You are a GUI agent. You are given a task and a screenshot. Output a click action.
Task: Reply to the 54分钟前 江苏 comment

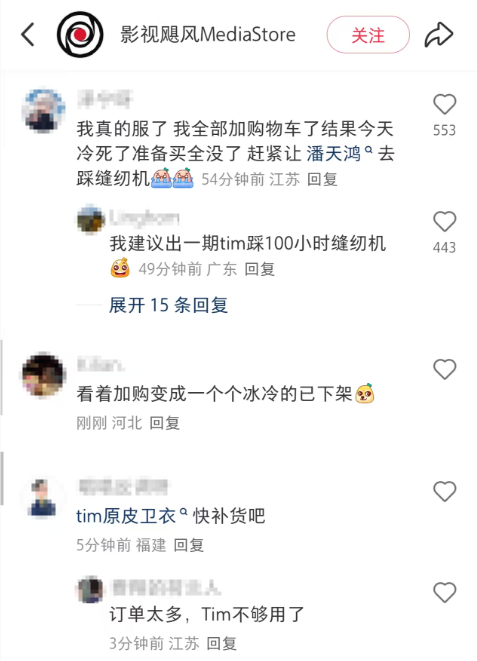(322, 180)
